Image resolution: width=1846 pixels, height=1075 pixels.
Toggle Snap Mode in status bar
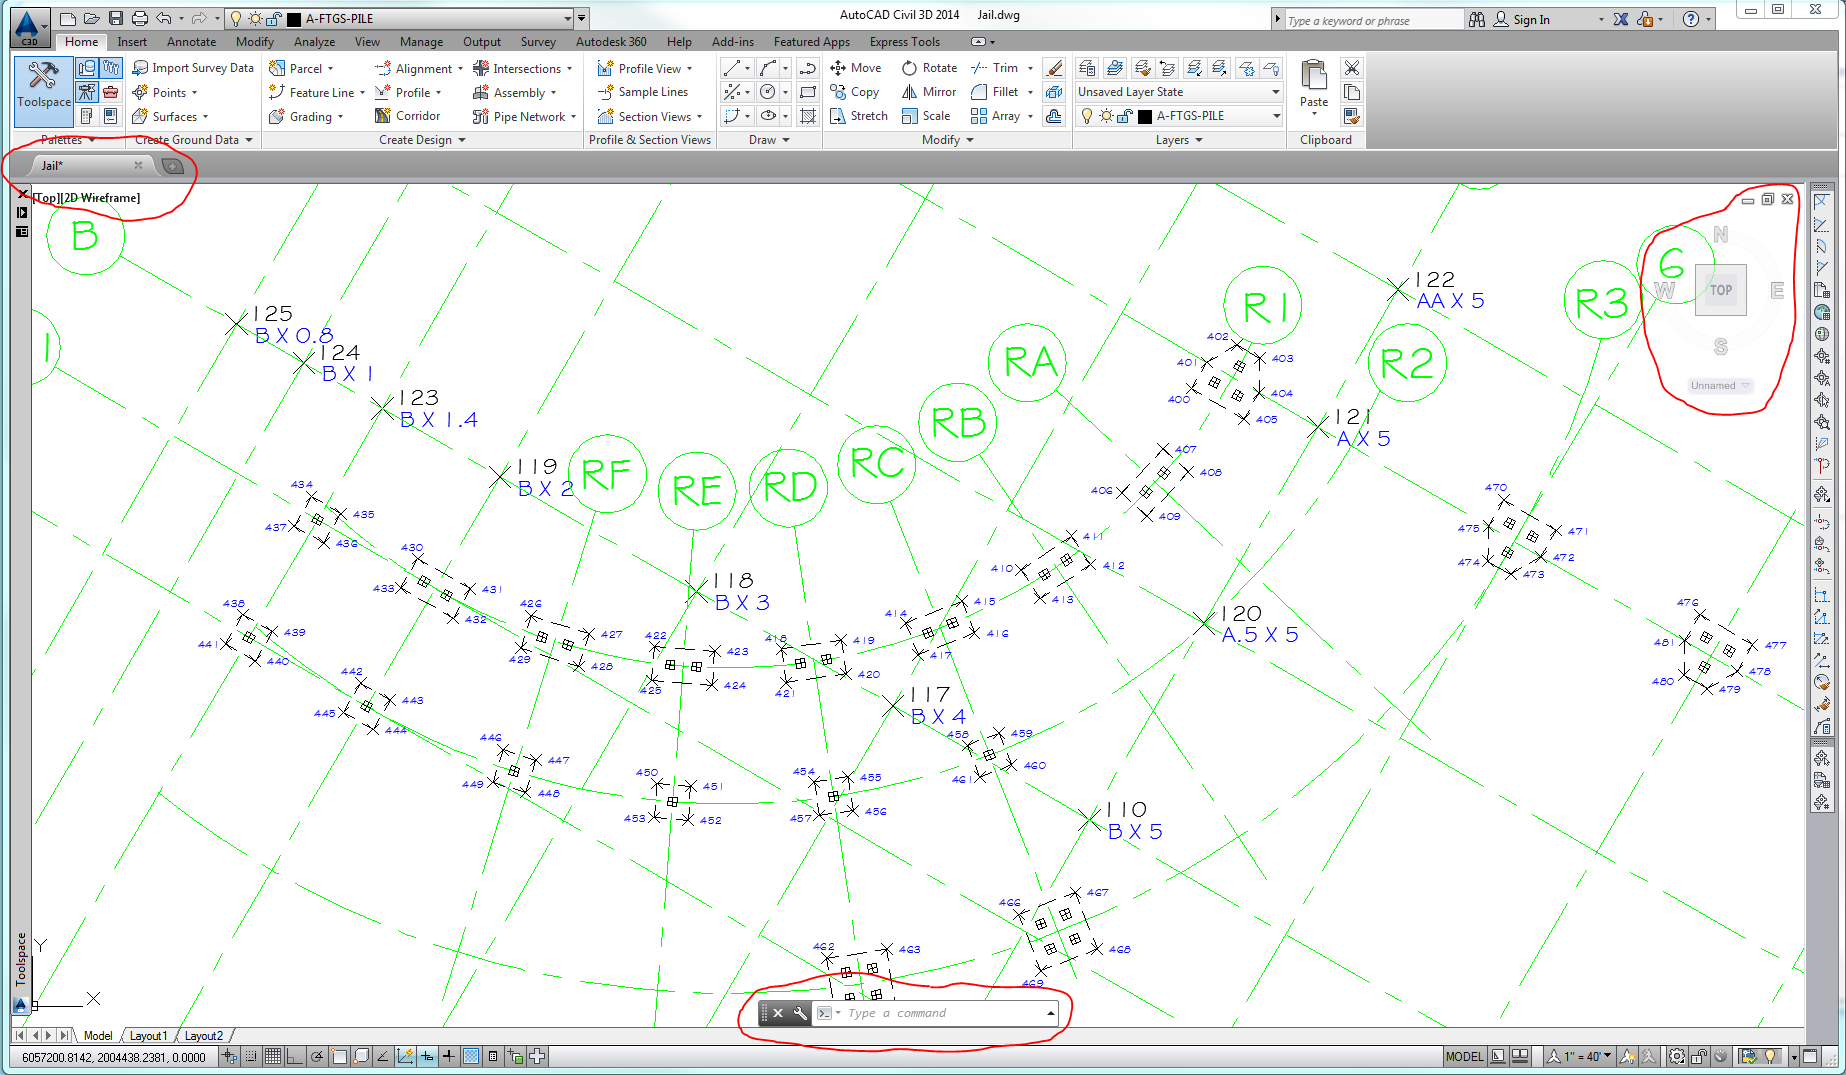[x=251, y=1056]
